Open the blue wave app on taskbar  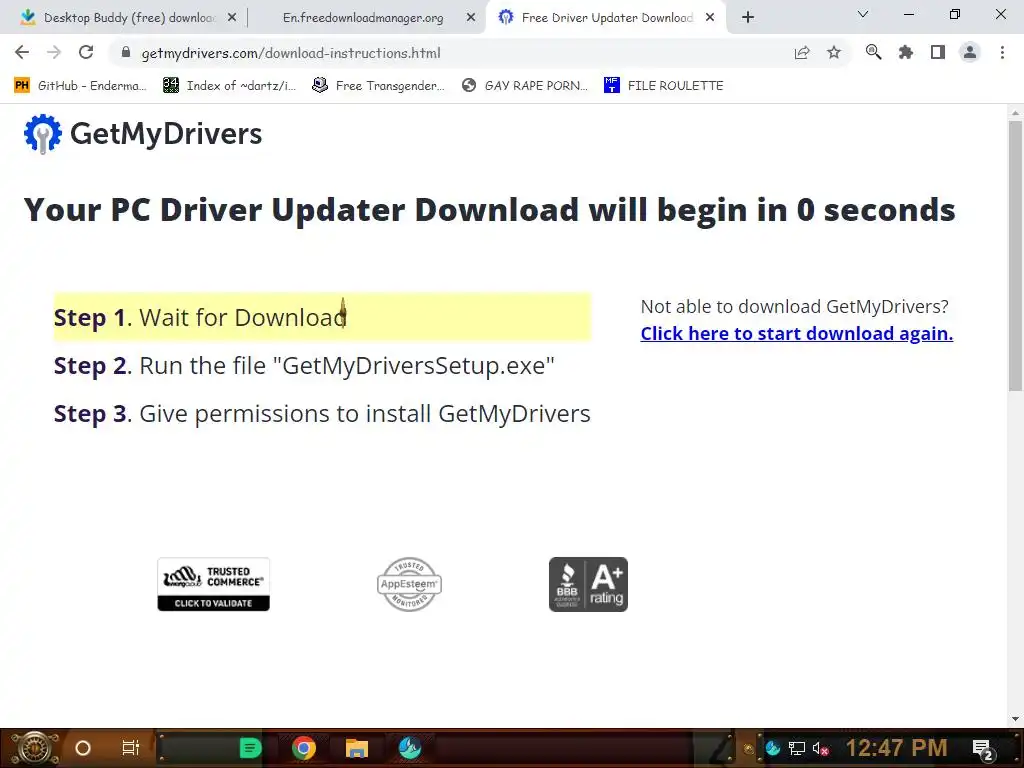(x=410, y=748)
